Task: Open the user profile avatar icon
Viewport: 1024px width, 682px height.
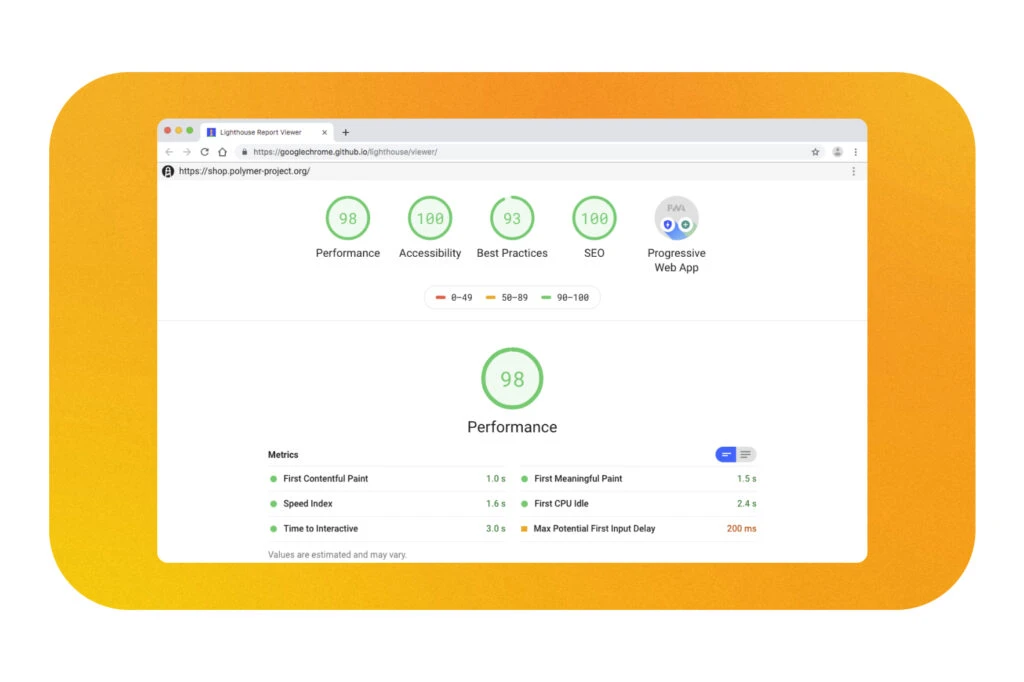Action: pyautogui.click(x=837, y=152)
